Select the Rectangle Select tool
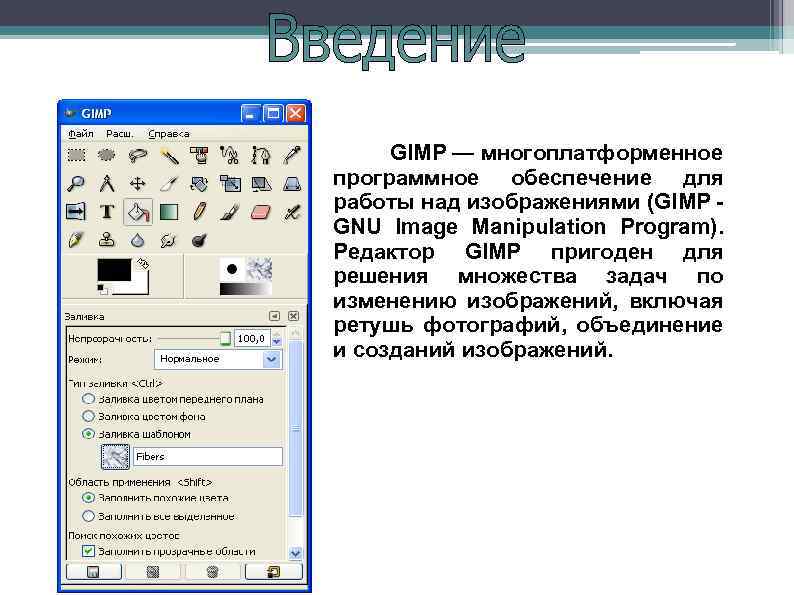The width and height of the screenshot is (794, 595). (x=76, y=155)
